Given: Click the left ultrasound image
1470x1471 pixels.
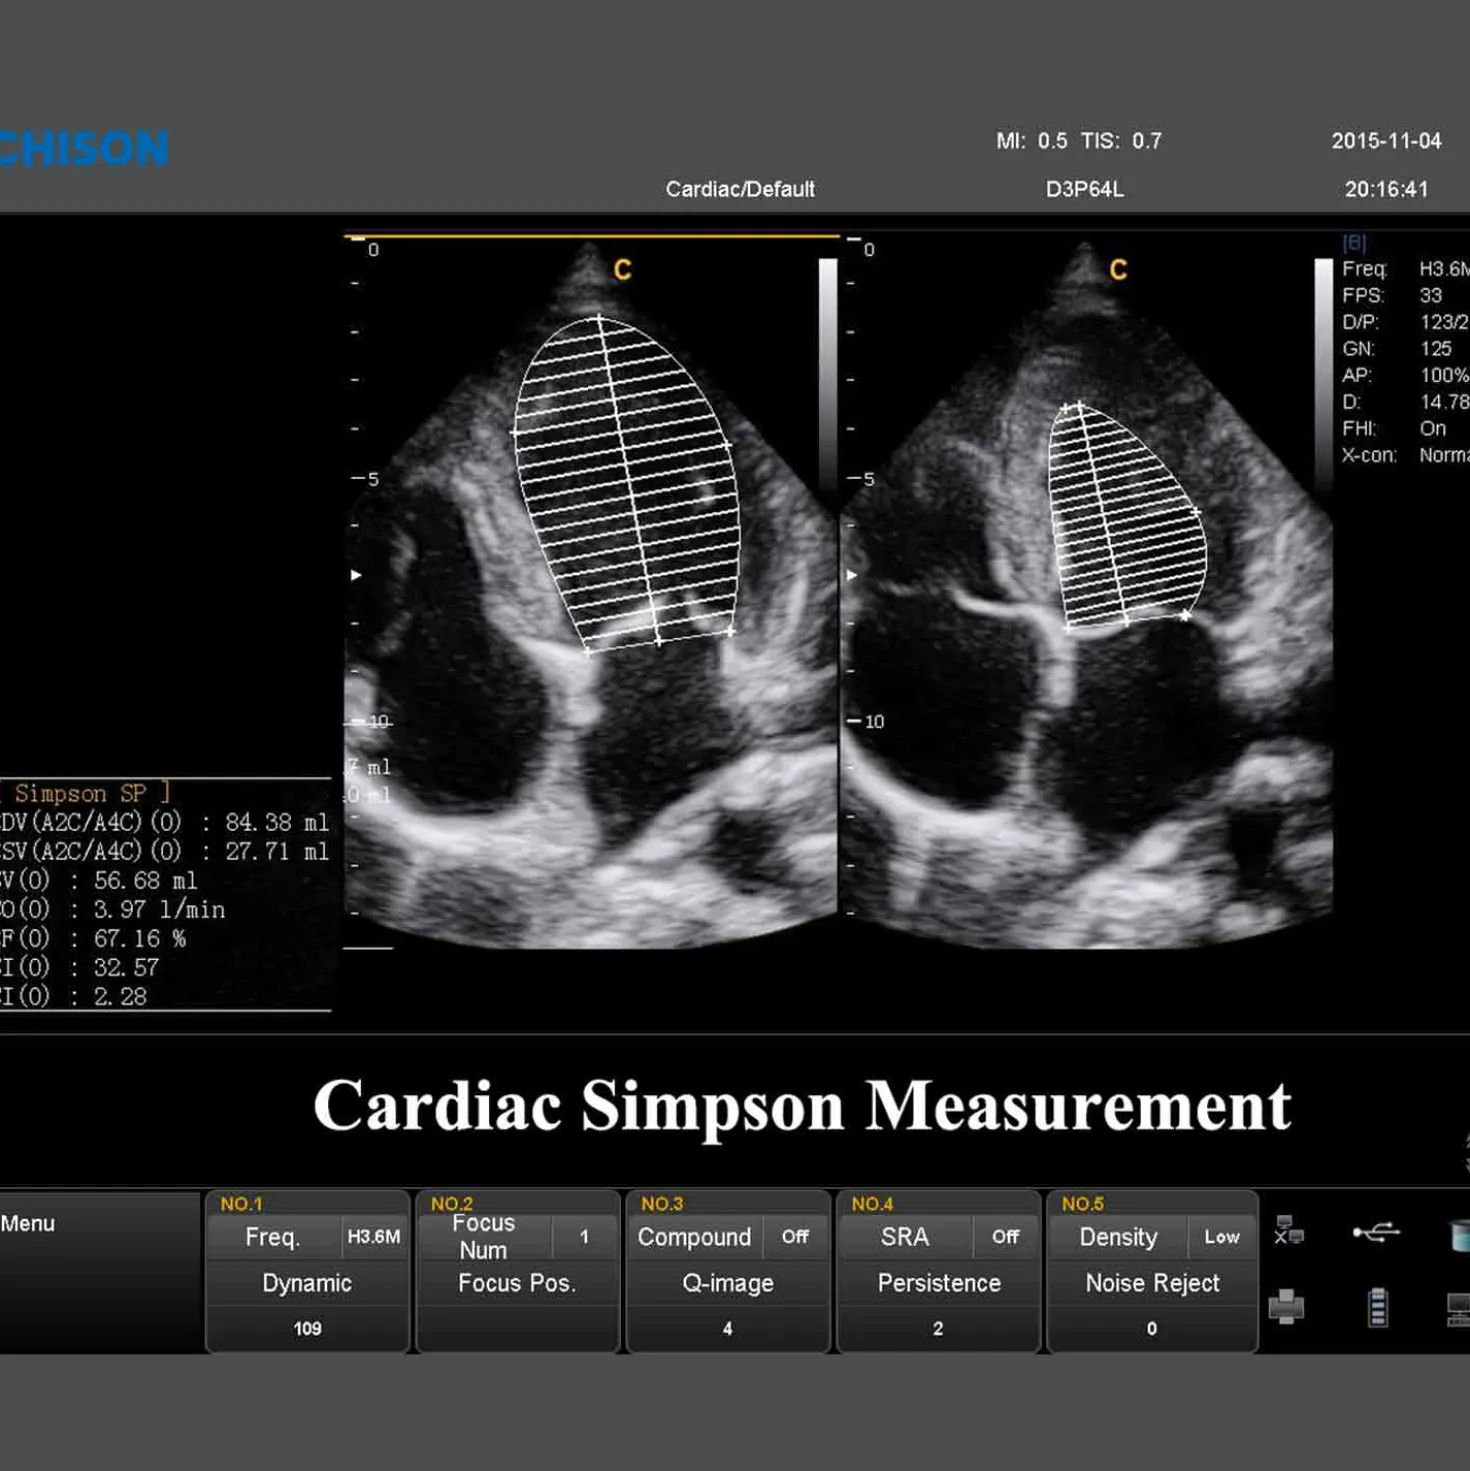Looking at the screenshot, I should [x=592, y=592].
